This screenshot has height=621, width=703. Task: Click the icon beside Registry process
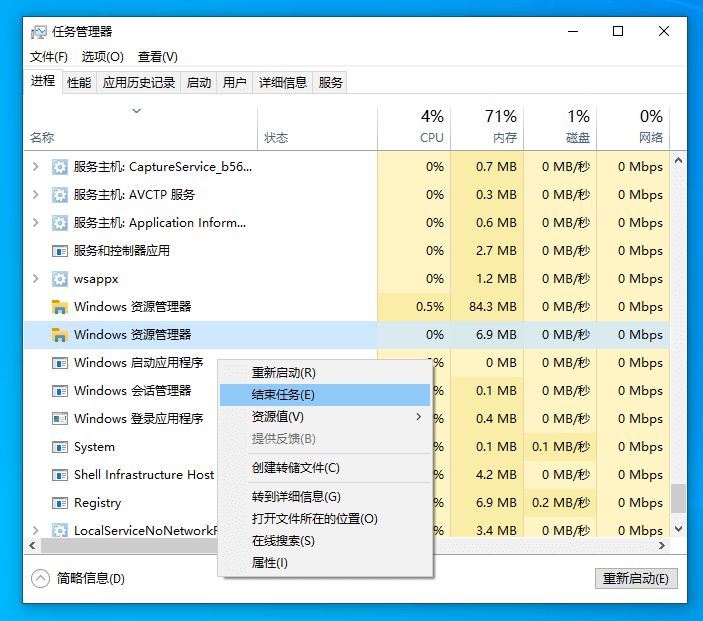[59, 503]
